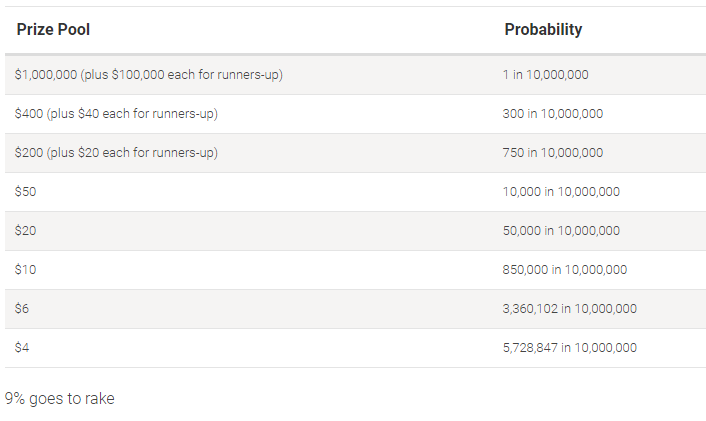Screen dimensions: 706x421
Task: Click the 3,360,102 in 10,000,000 probability
Action: [569, 309]
